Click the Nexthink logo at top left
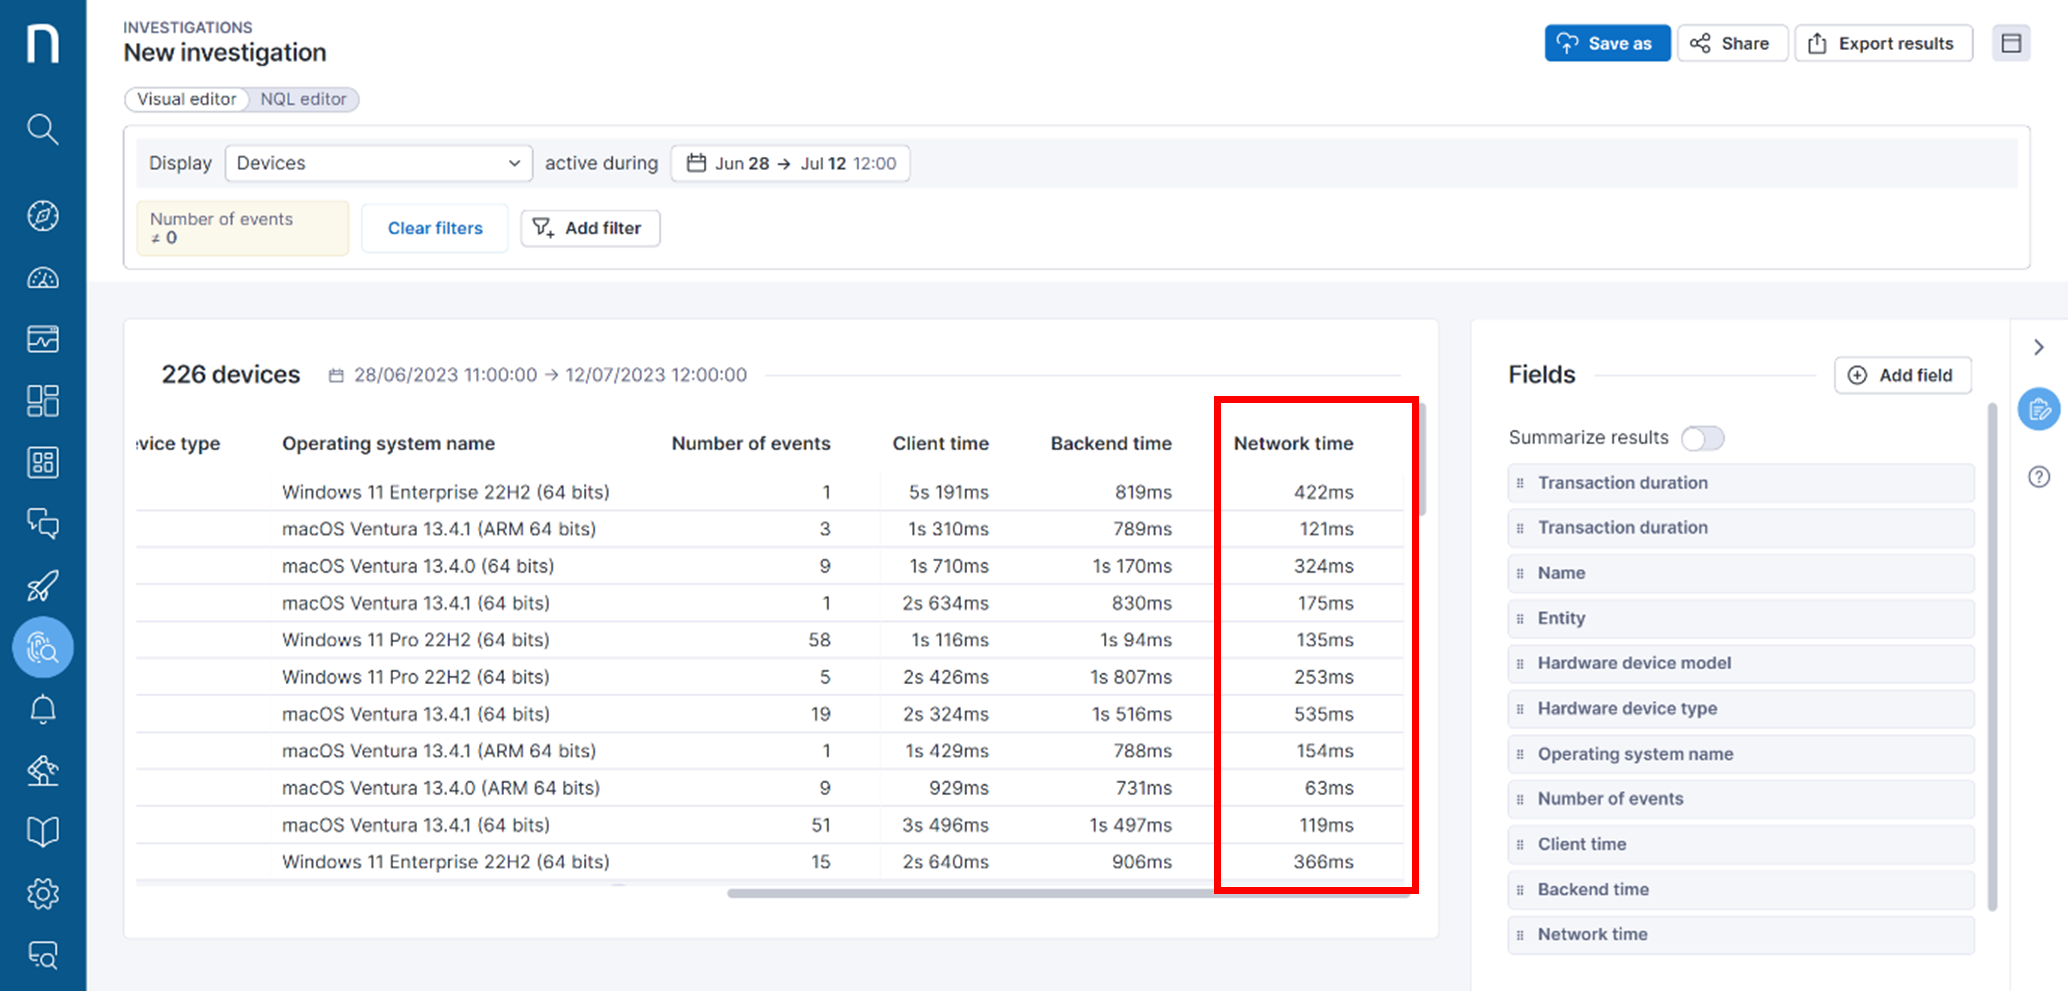The image size is (2068, 991). pyautogui.click(x=42, y=42)
